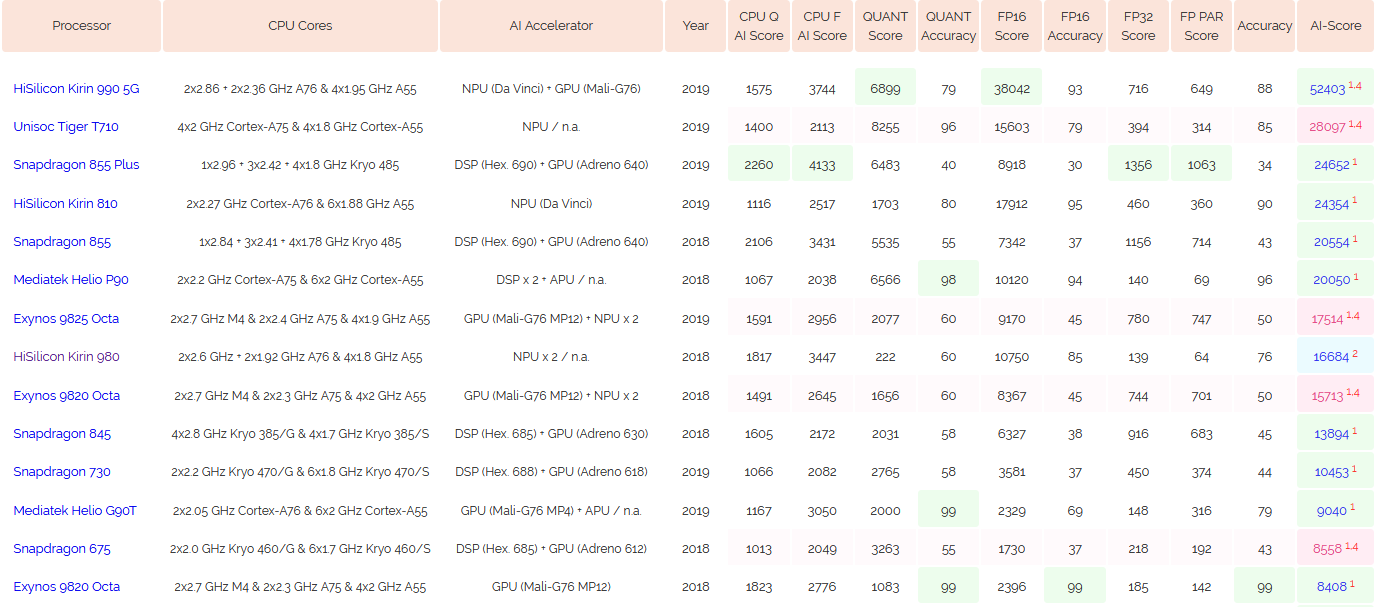Select the highlighted 6899 QUANT score cell
1377x607 pixels.
click(x=885, y=88)
